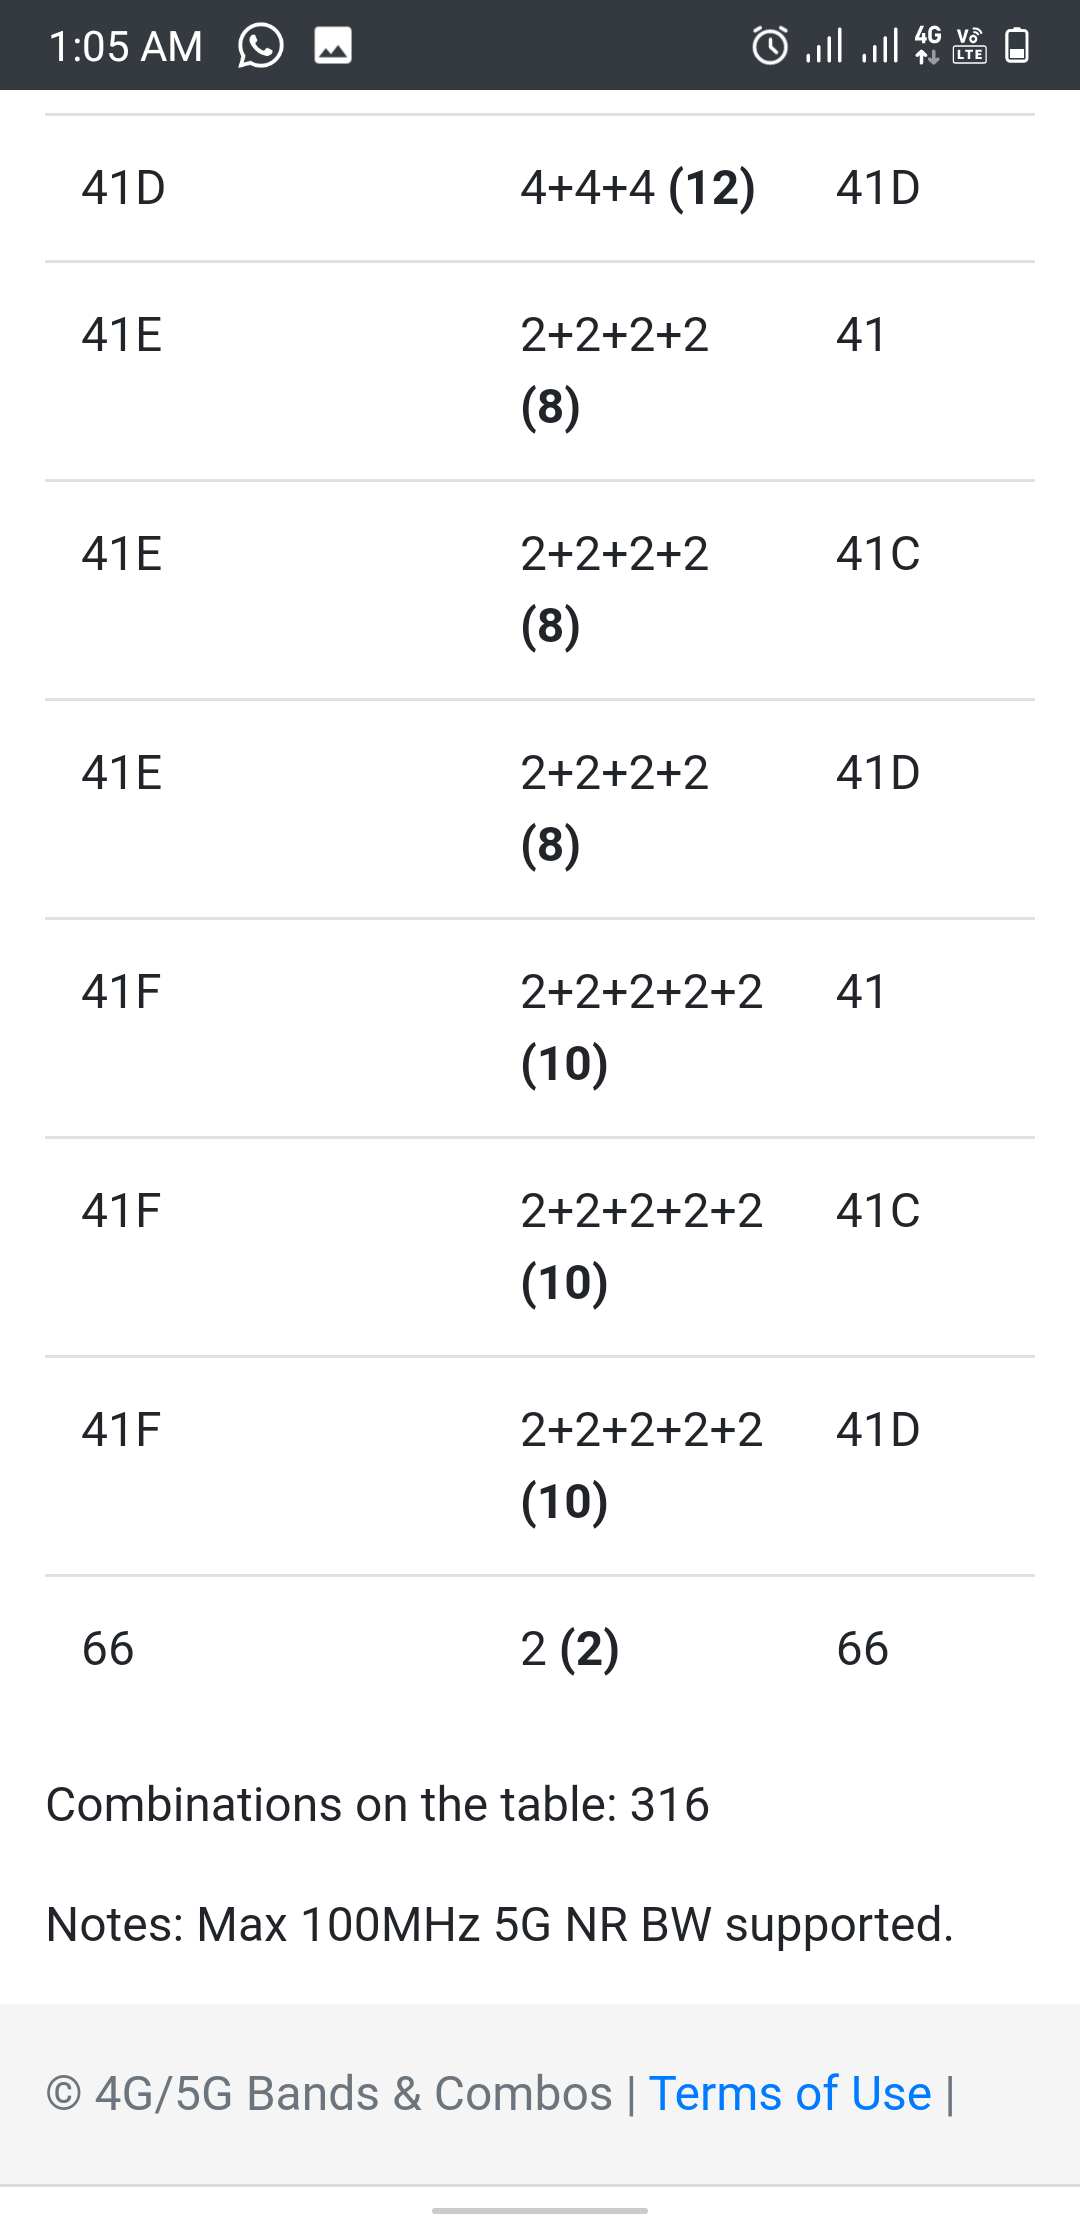Tap the 41C cell in the 41E row

878,554
